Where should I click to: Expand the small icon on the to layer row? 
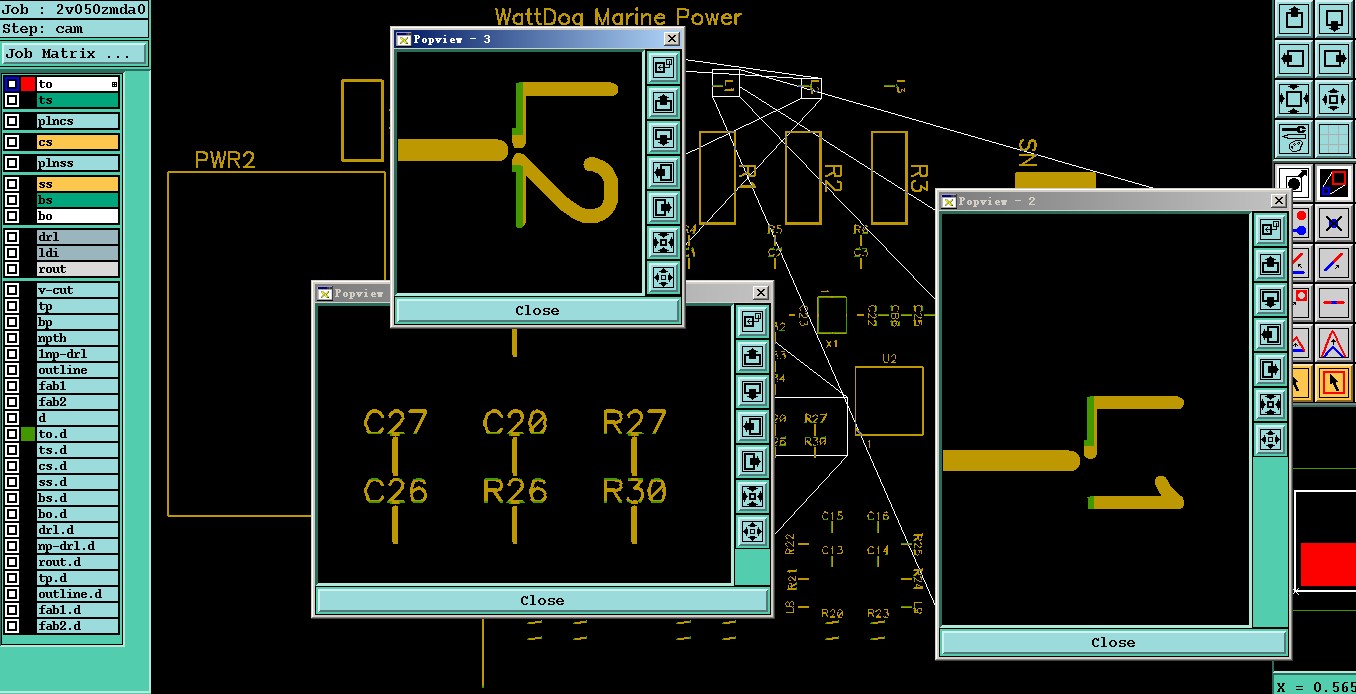click(x=114, y=85)
